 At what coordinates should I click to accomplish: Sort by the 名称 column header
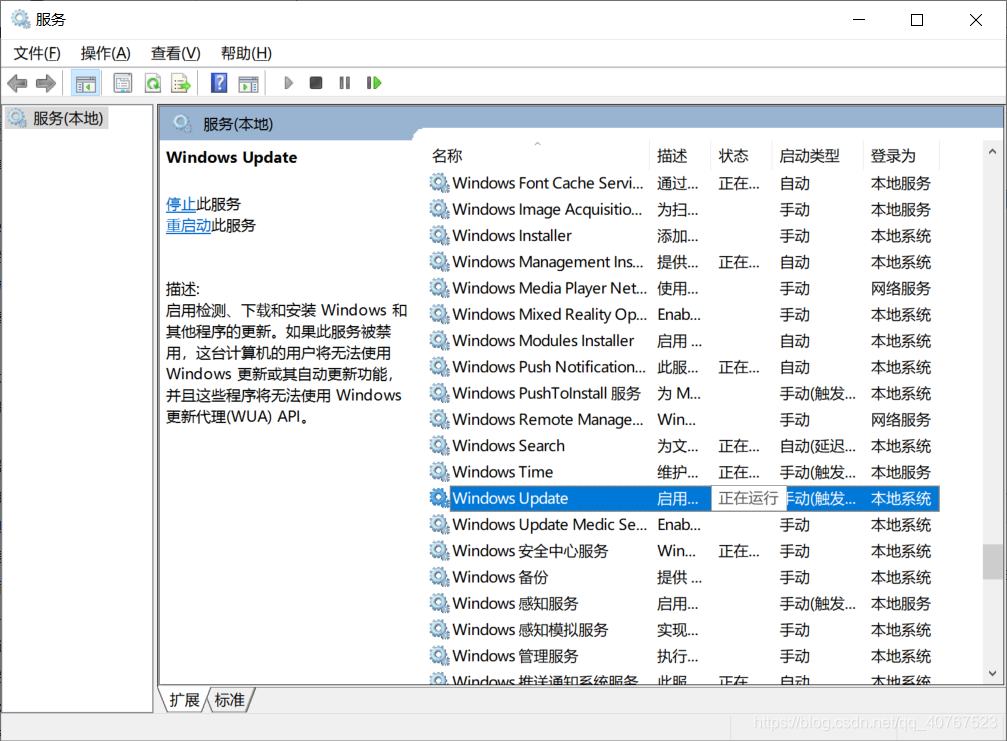539,155
